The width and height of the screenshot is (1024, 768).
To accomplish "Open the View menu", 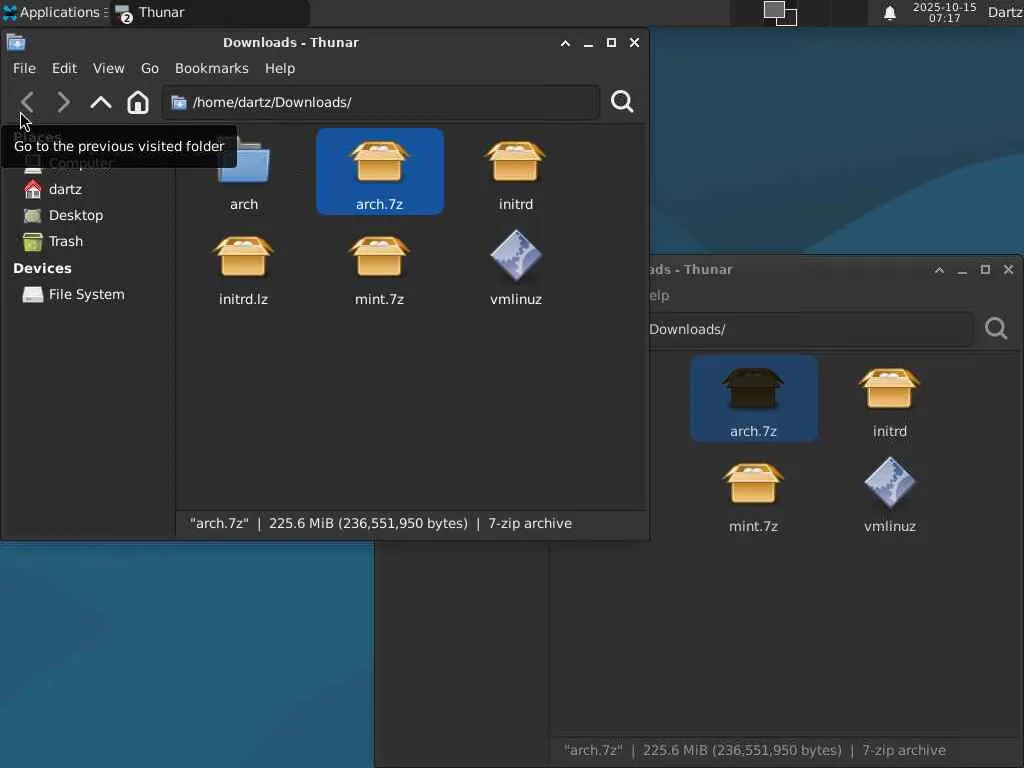I will pos(108,69).
